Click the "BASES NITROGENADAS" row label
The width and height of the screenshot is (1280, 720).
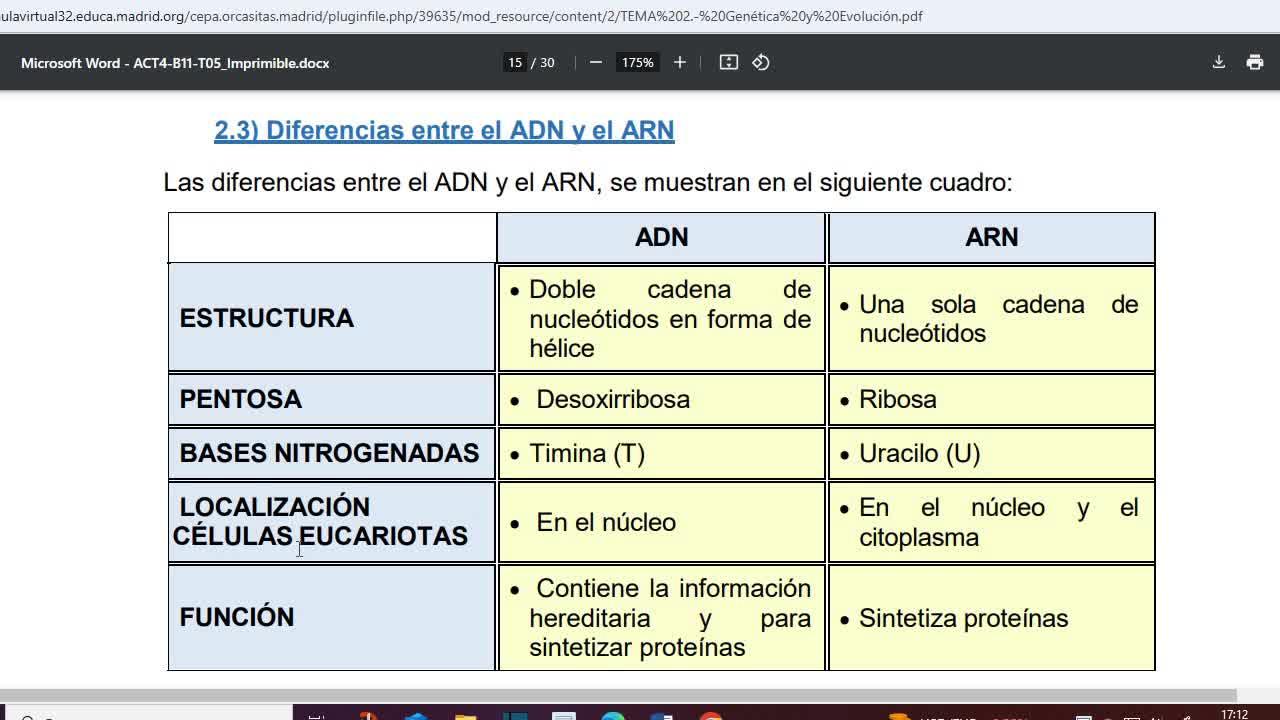[332, 453]
